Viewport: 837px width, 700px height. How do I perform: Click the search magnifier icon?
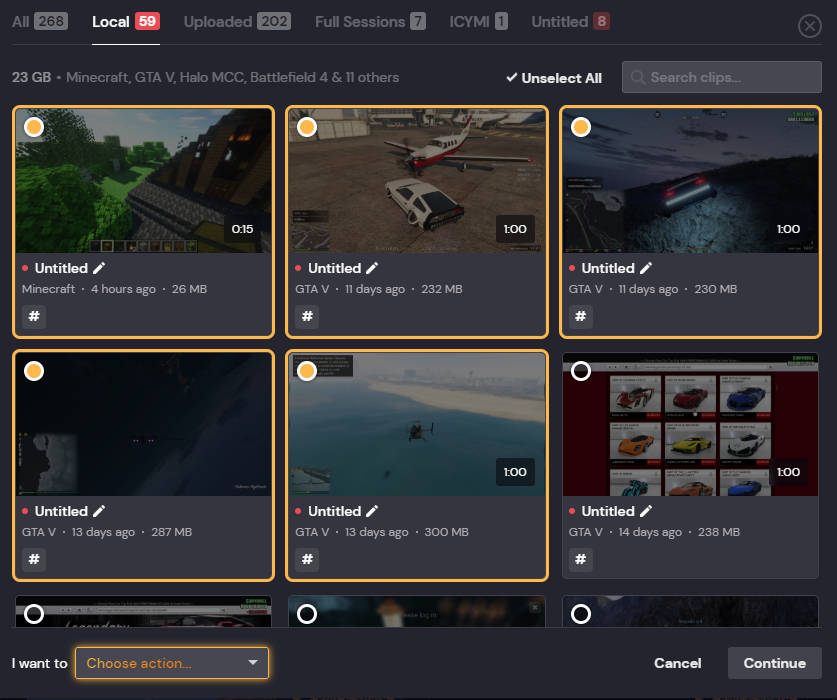[637, 77]
